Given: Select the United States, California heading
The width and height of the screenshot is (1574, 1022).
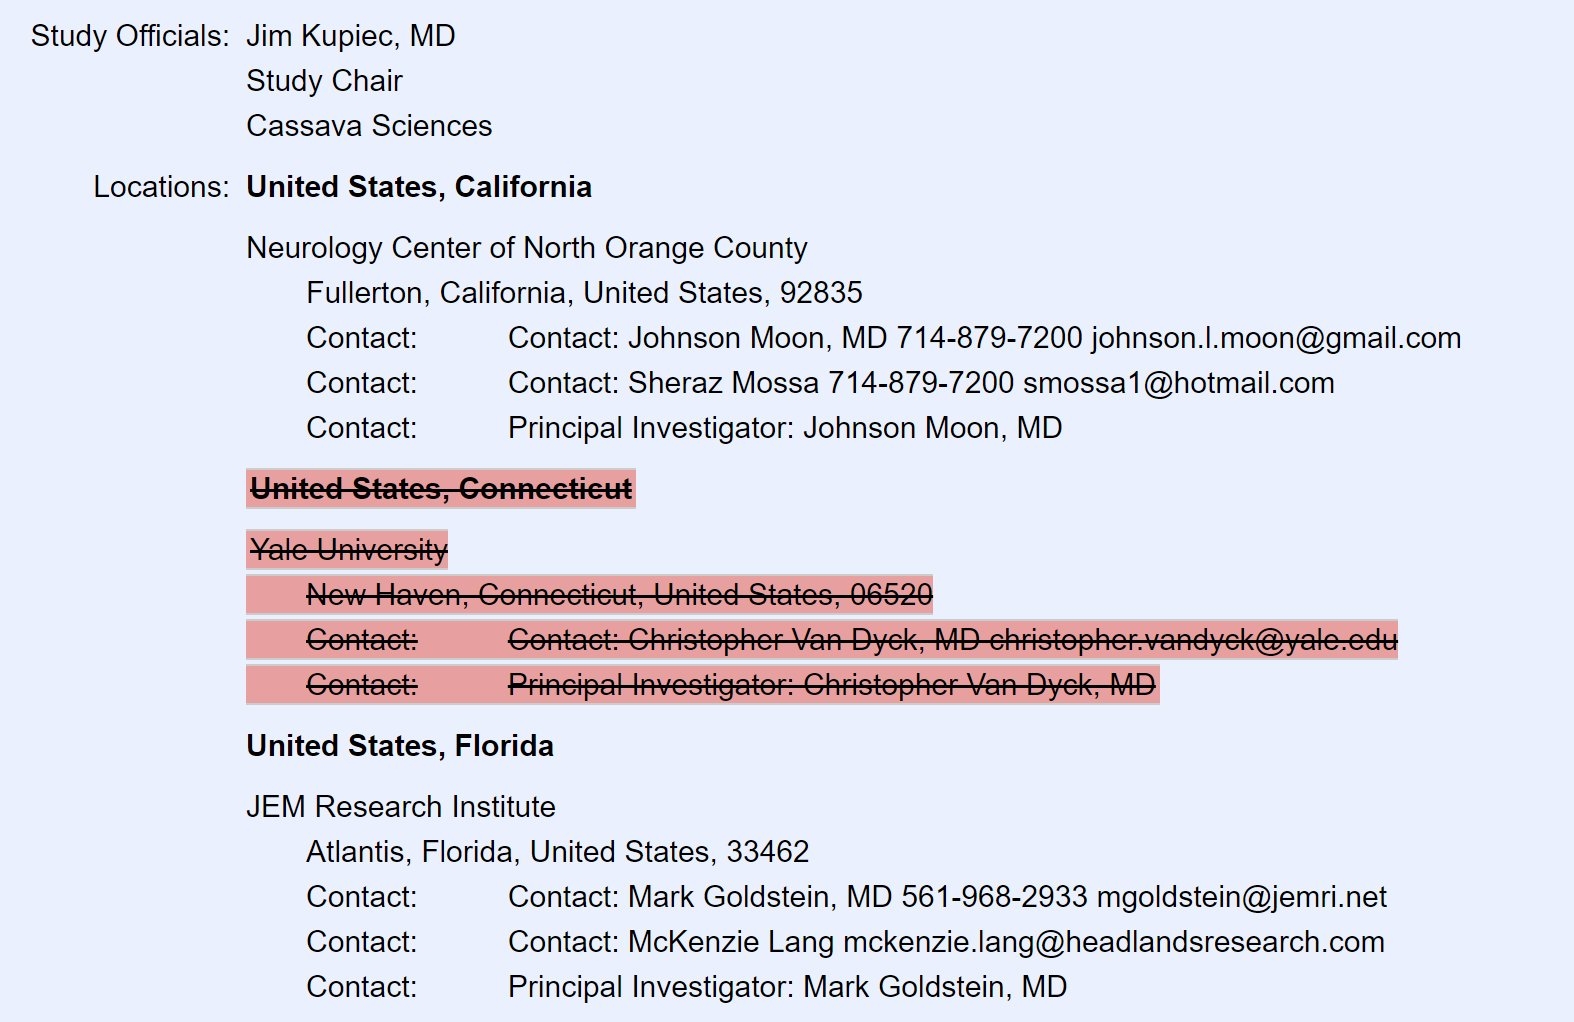Looking at the screenshot, I should pyautogui.click(x=419, y=187).
